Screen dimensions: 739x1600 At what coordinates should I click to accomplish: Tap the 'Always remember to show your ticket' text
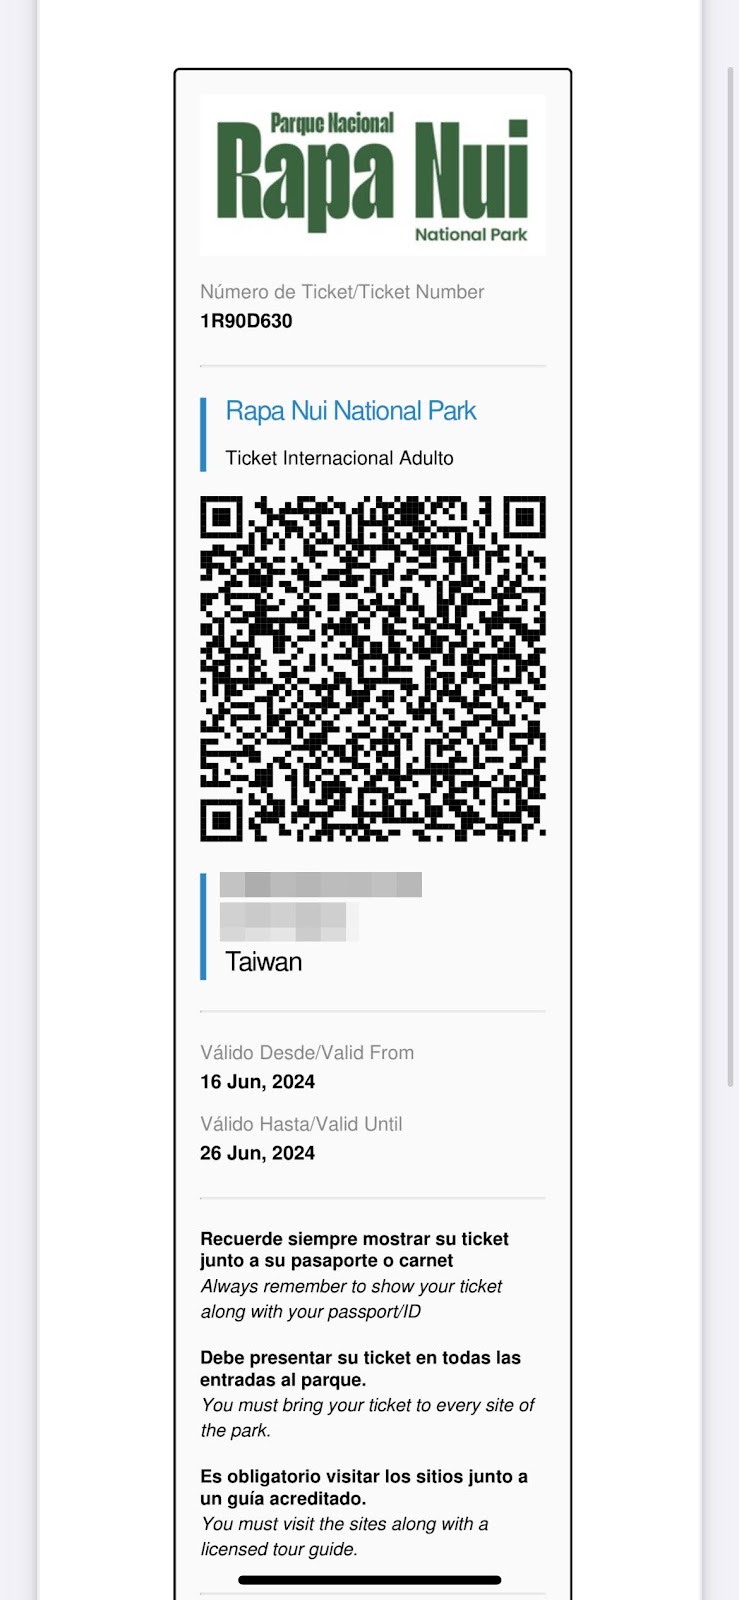click(351, 1299)
